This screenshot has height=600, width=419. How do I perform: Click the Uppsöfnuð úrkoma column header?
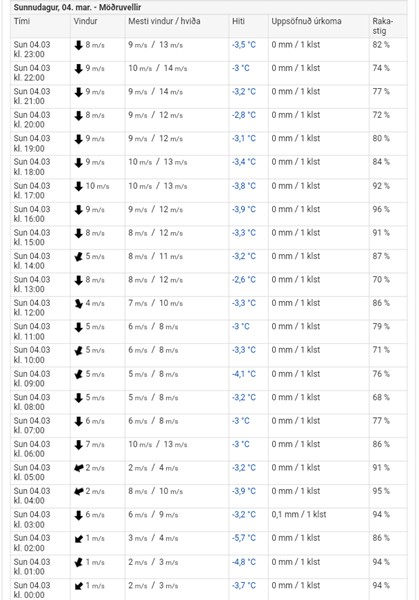tap(306, 21)
